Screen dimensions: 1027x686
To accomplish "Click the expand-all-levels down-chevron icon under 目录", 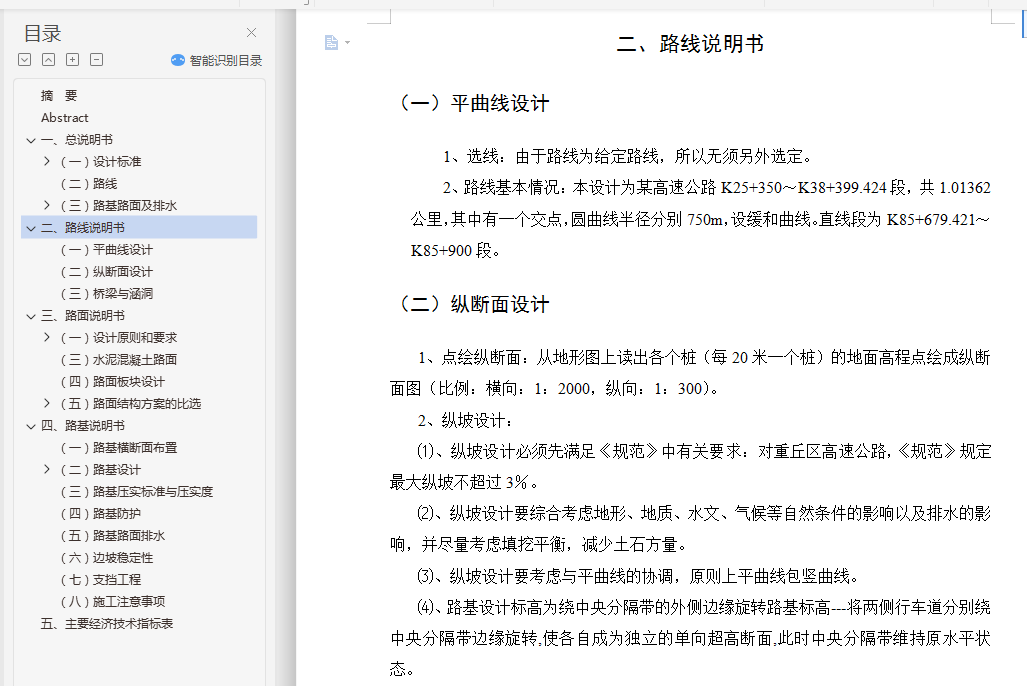I will coord(25,60).
